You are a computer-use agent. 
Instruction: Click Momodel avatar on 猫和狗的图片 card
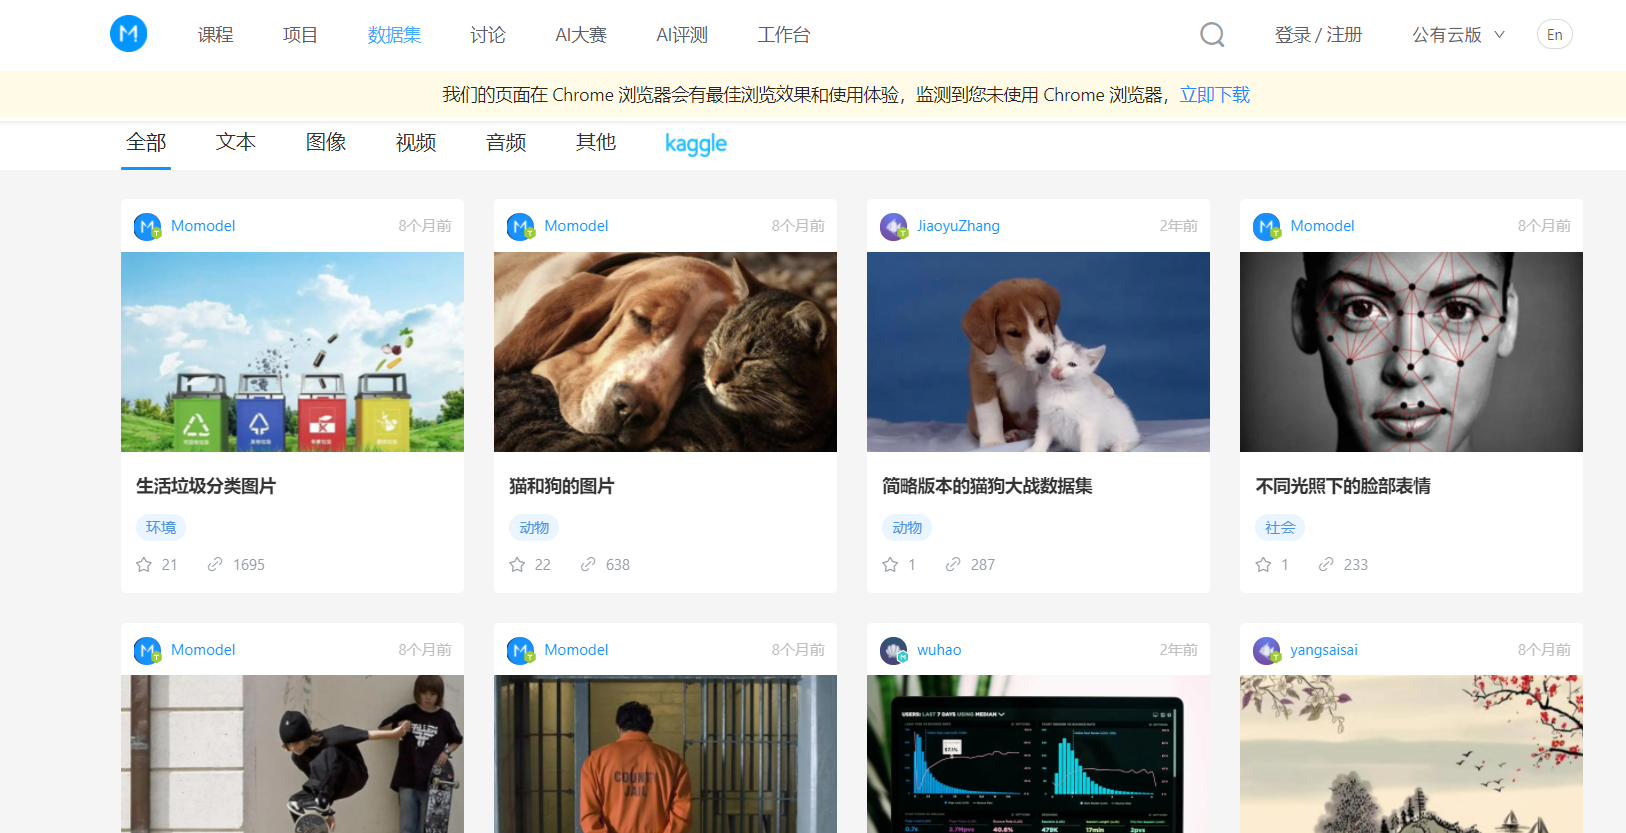tap(521, 226)
